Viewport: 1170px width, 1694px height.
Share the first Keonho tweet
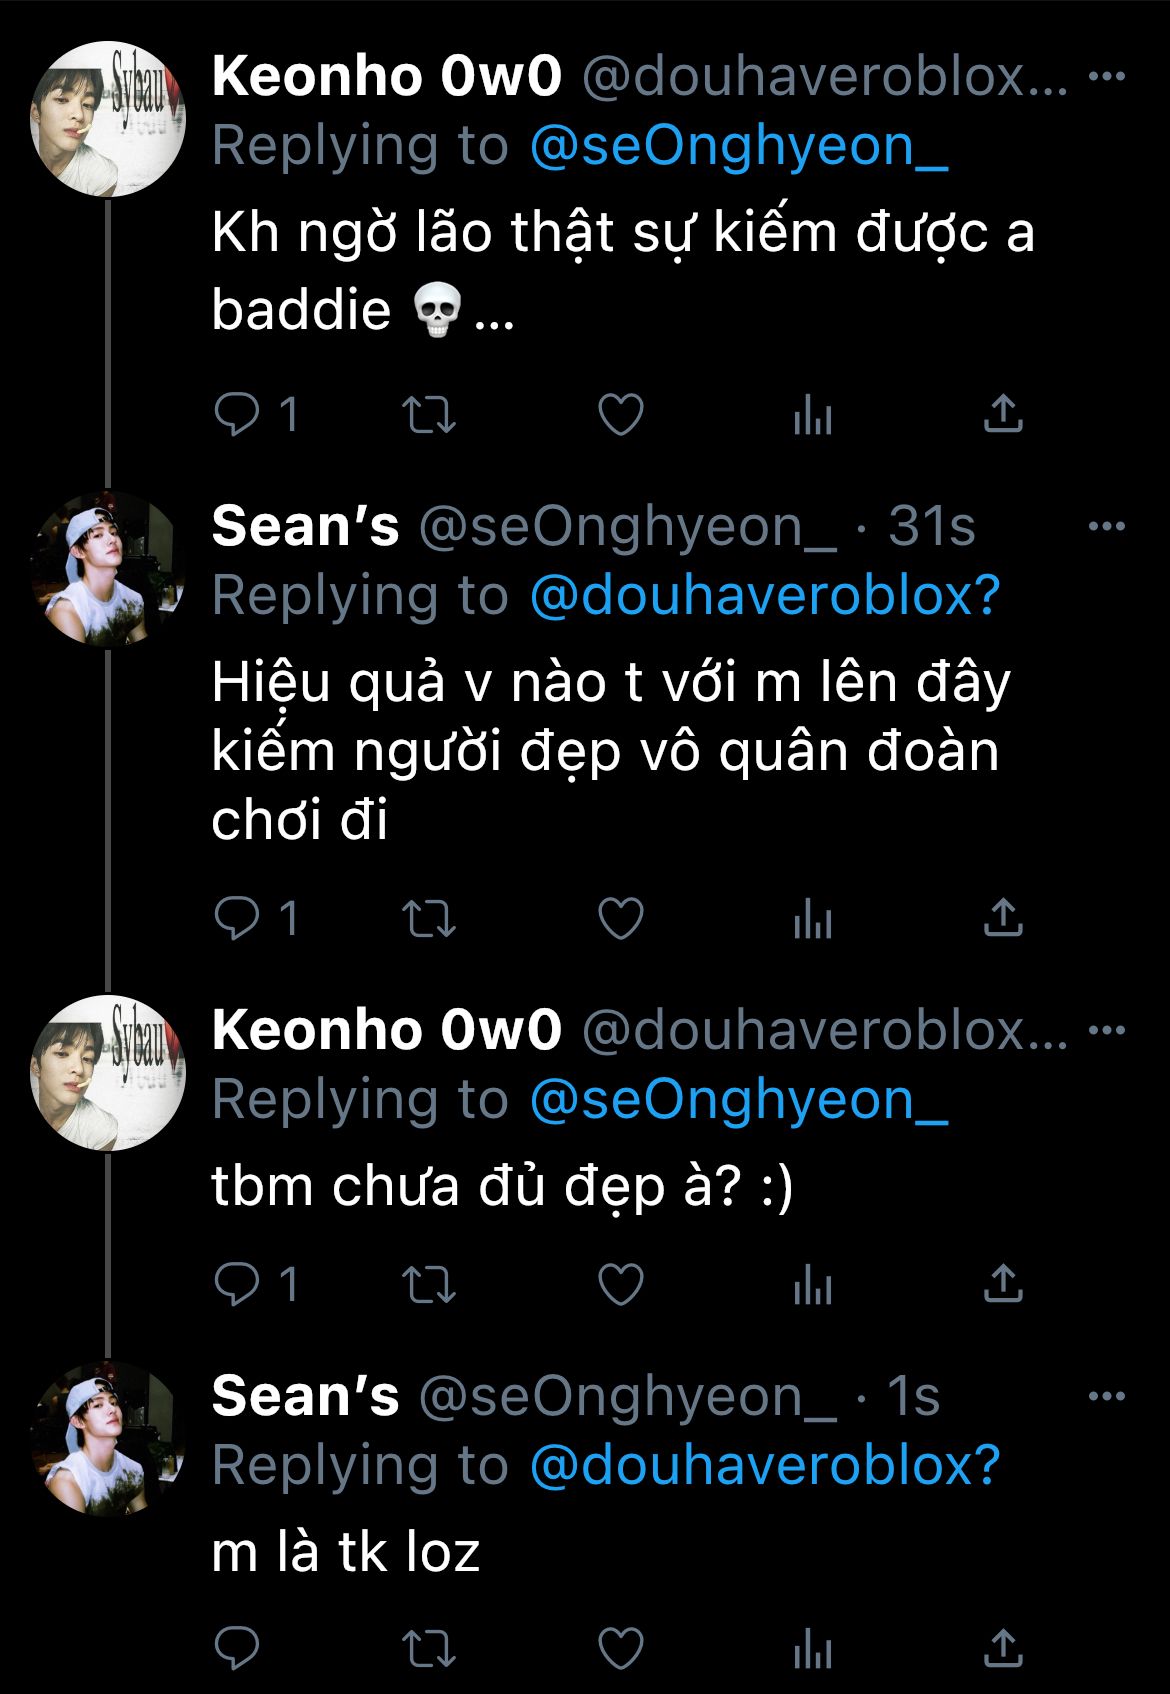1003,414
